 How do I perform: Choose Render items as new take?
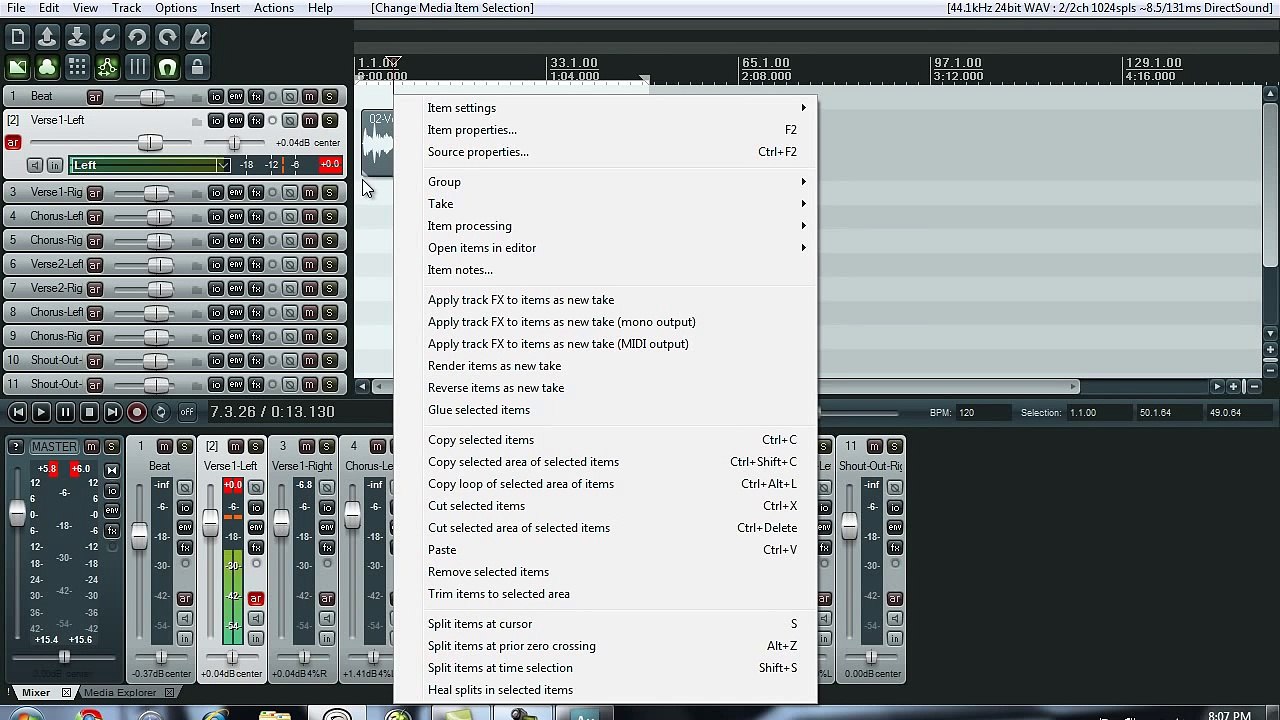615,366
